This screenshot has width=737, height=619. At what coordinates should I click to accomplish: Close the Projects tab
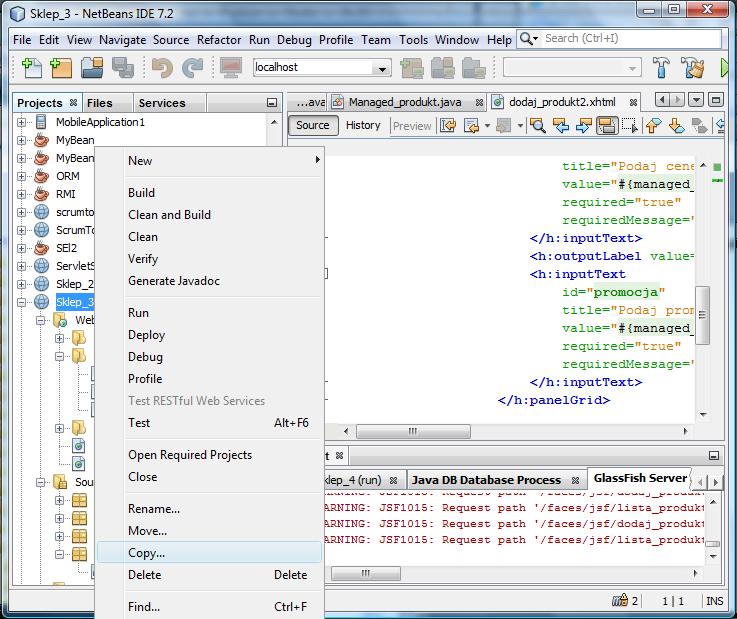coord(73,102)
